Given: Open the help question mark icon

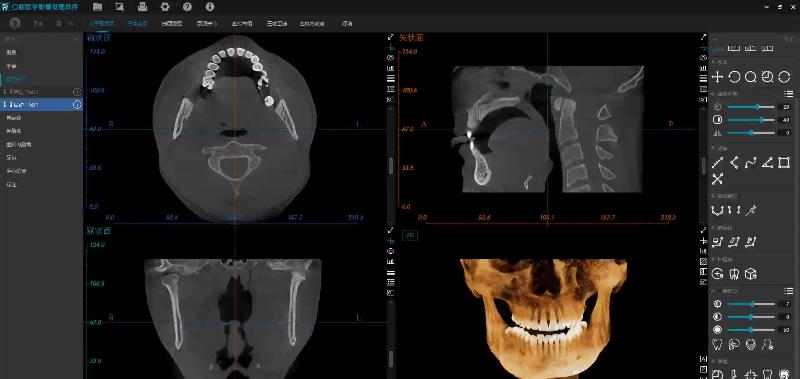Looking at the screenshot, I should pyautogui.click(x=187, y=7).
